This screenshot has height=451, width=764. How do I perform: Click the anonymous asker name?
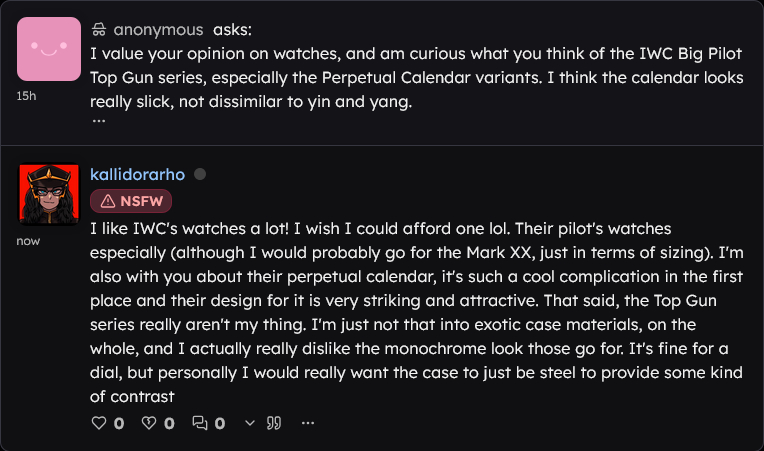tap(158, 30)
